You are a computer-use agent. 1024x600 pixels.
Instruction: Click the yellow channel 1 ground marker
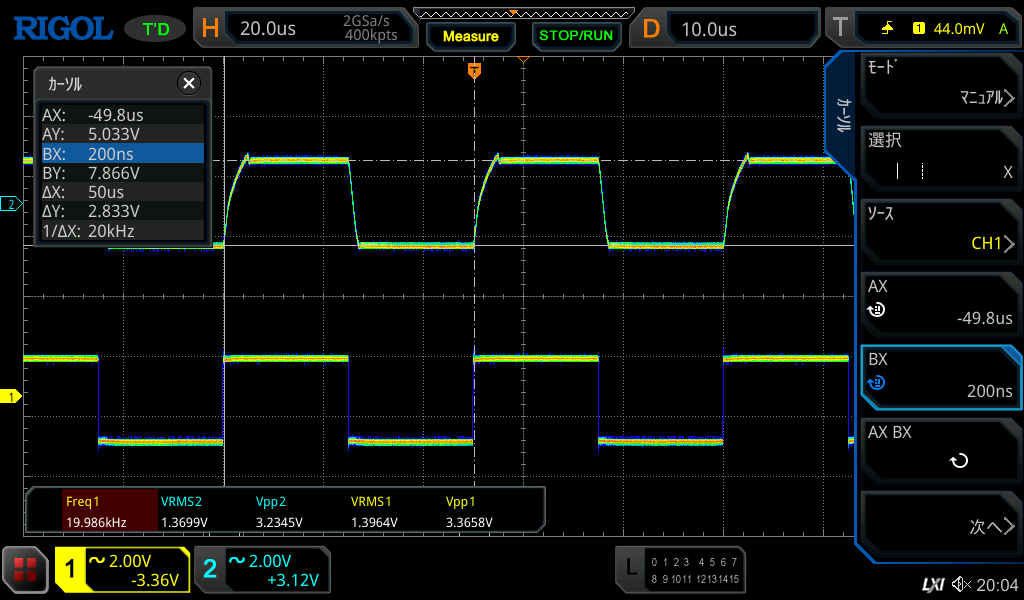pyautogui.click(x=11, y=397)
